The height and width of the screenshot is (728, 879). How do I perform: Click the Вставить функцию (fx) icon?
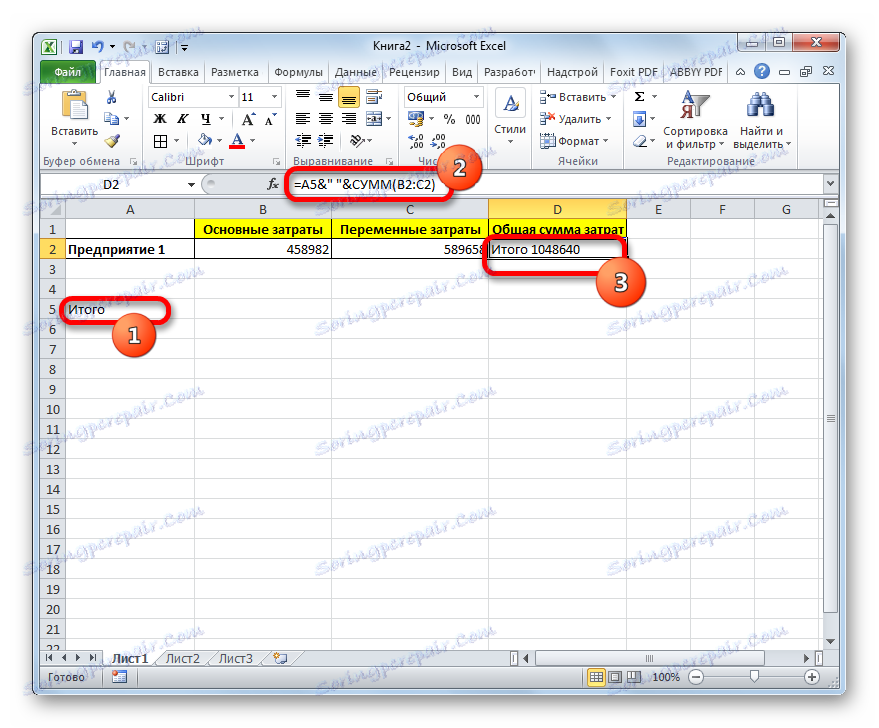[271, 184]
